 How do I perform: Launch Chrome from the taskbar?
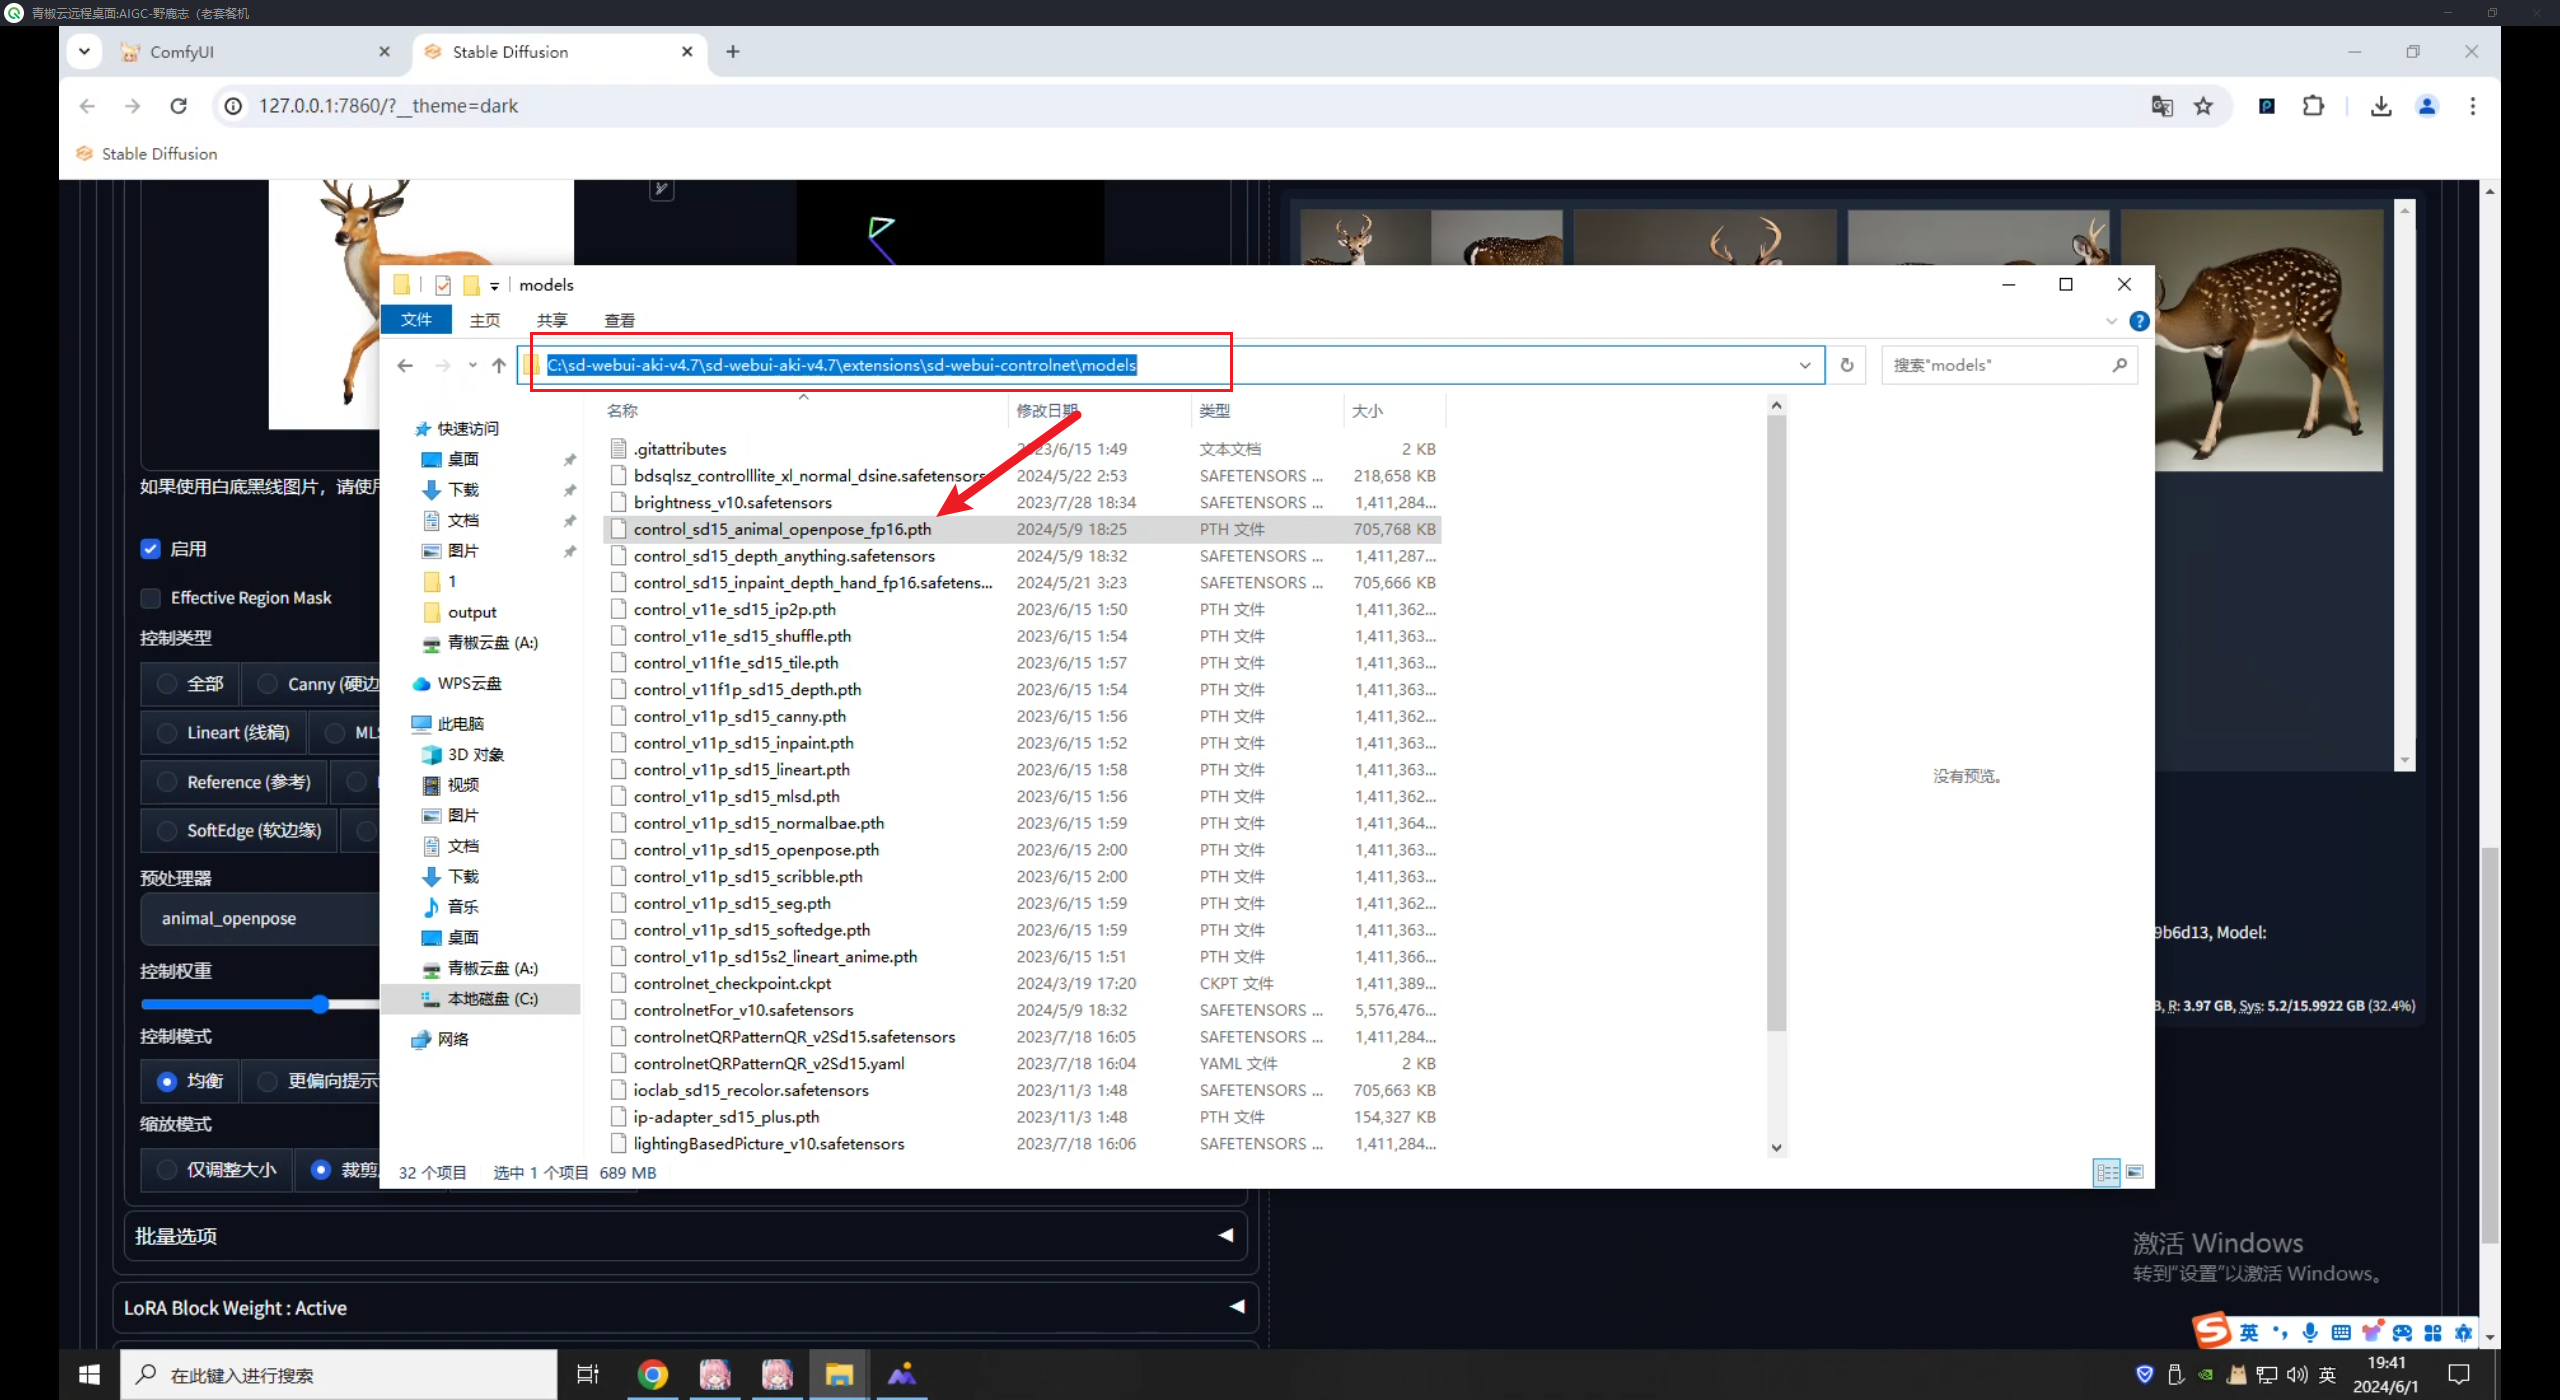pos(652,1375)
